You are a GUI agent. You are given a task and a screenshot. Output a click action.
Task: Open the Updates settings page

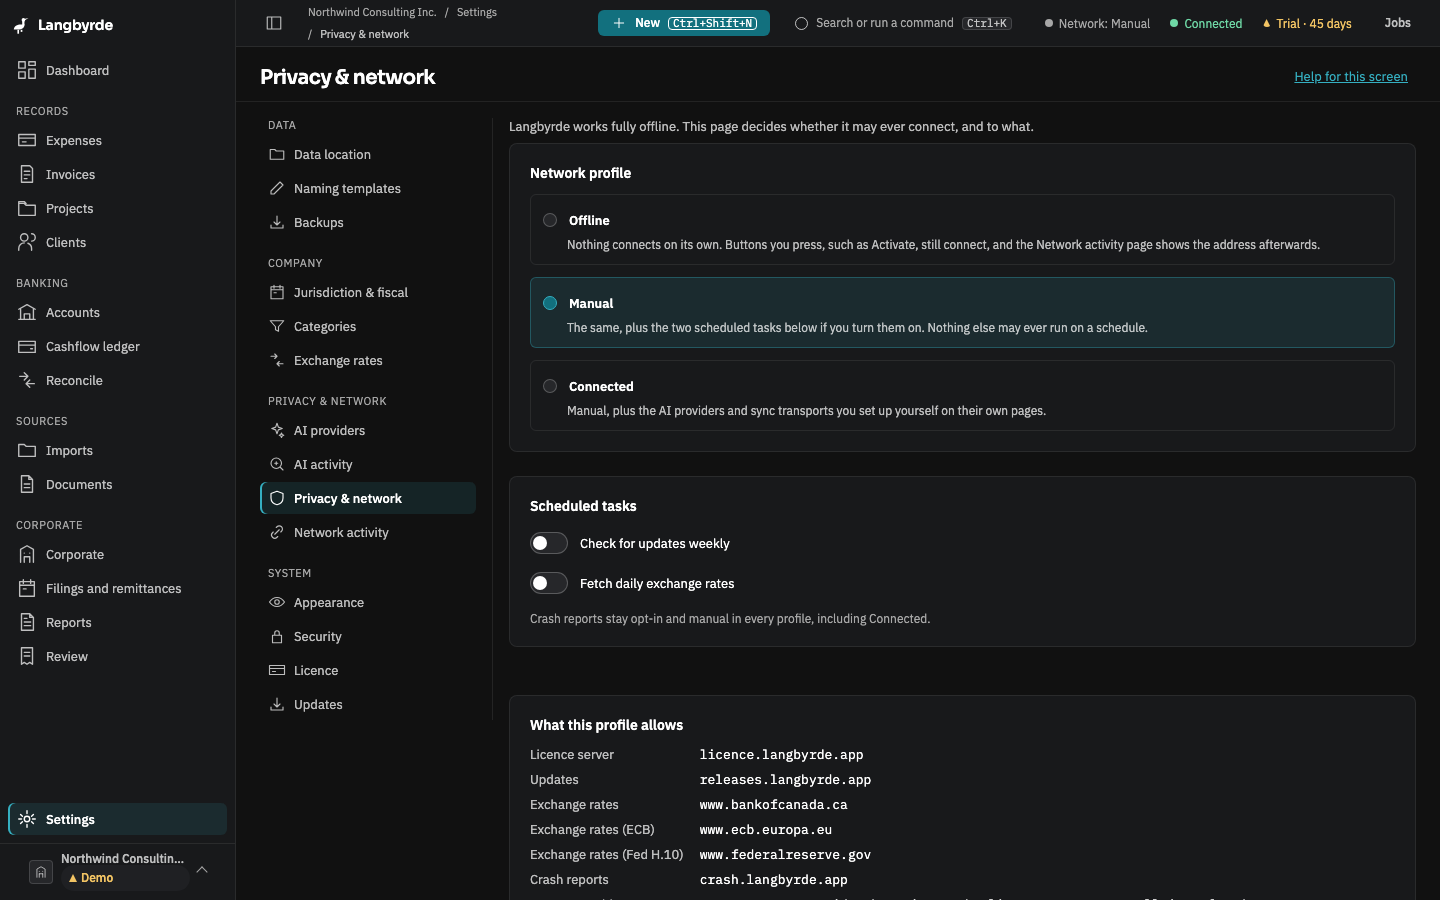[x=368, y=704]
